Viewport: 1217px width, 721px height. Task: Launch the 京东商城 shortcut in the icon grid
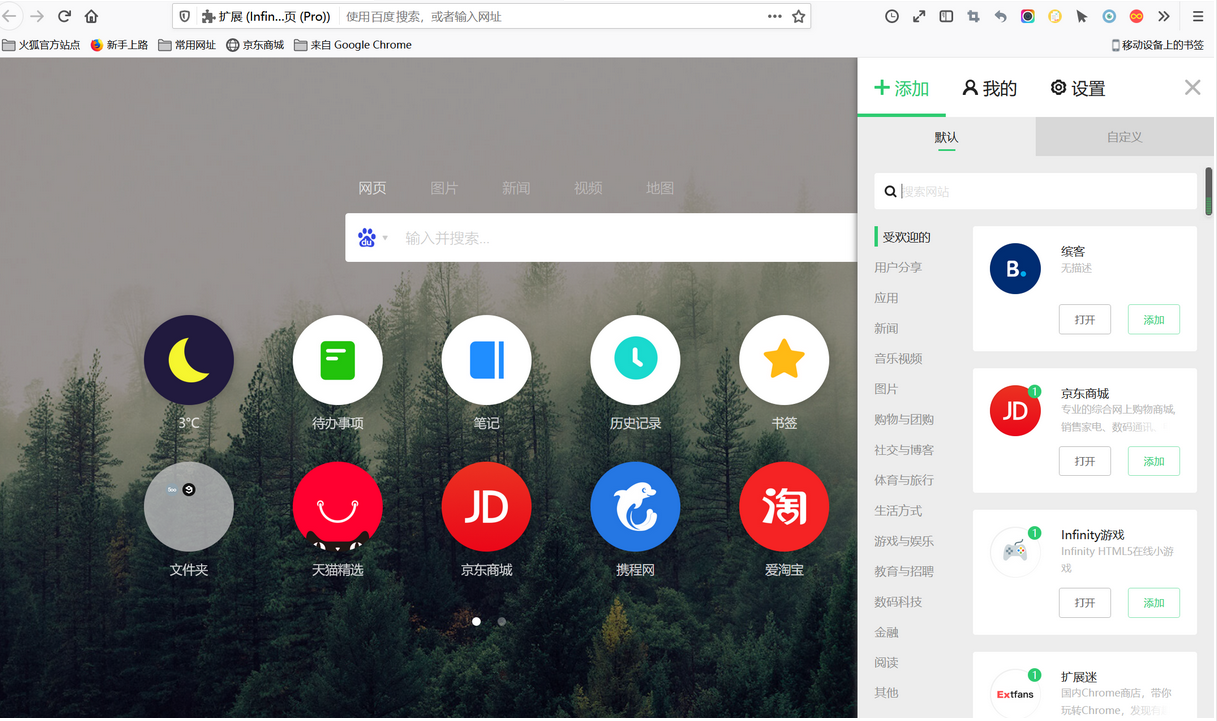(487, 507)
